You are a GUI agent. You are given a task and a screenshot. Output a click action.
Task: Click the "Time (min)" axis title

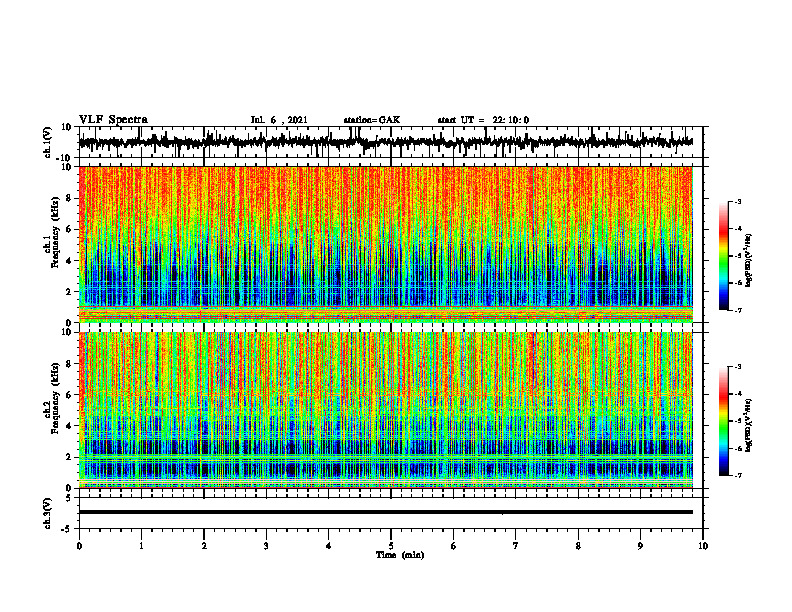coord(400,555)
